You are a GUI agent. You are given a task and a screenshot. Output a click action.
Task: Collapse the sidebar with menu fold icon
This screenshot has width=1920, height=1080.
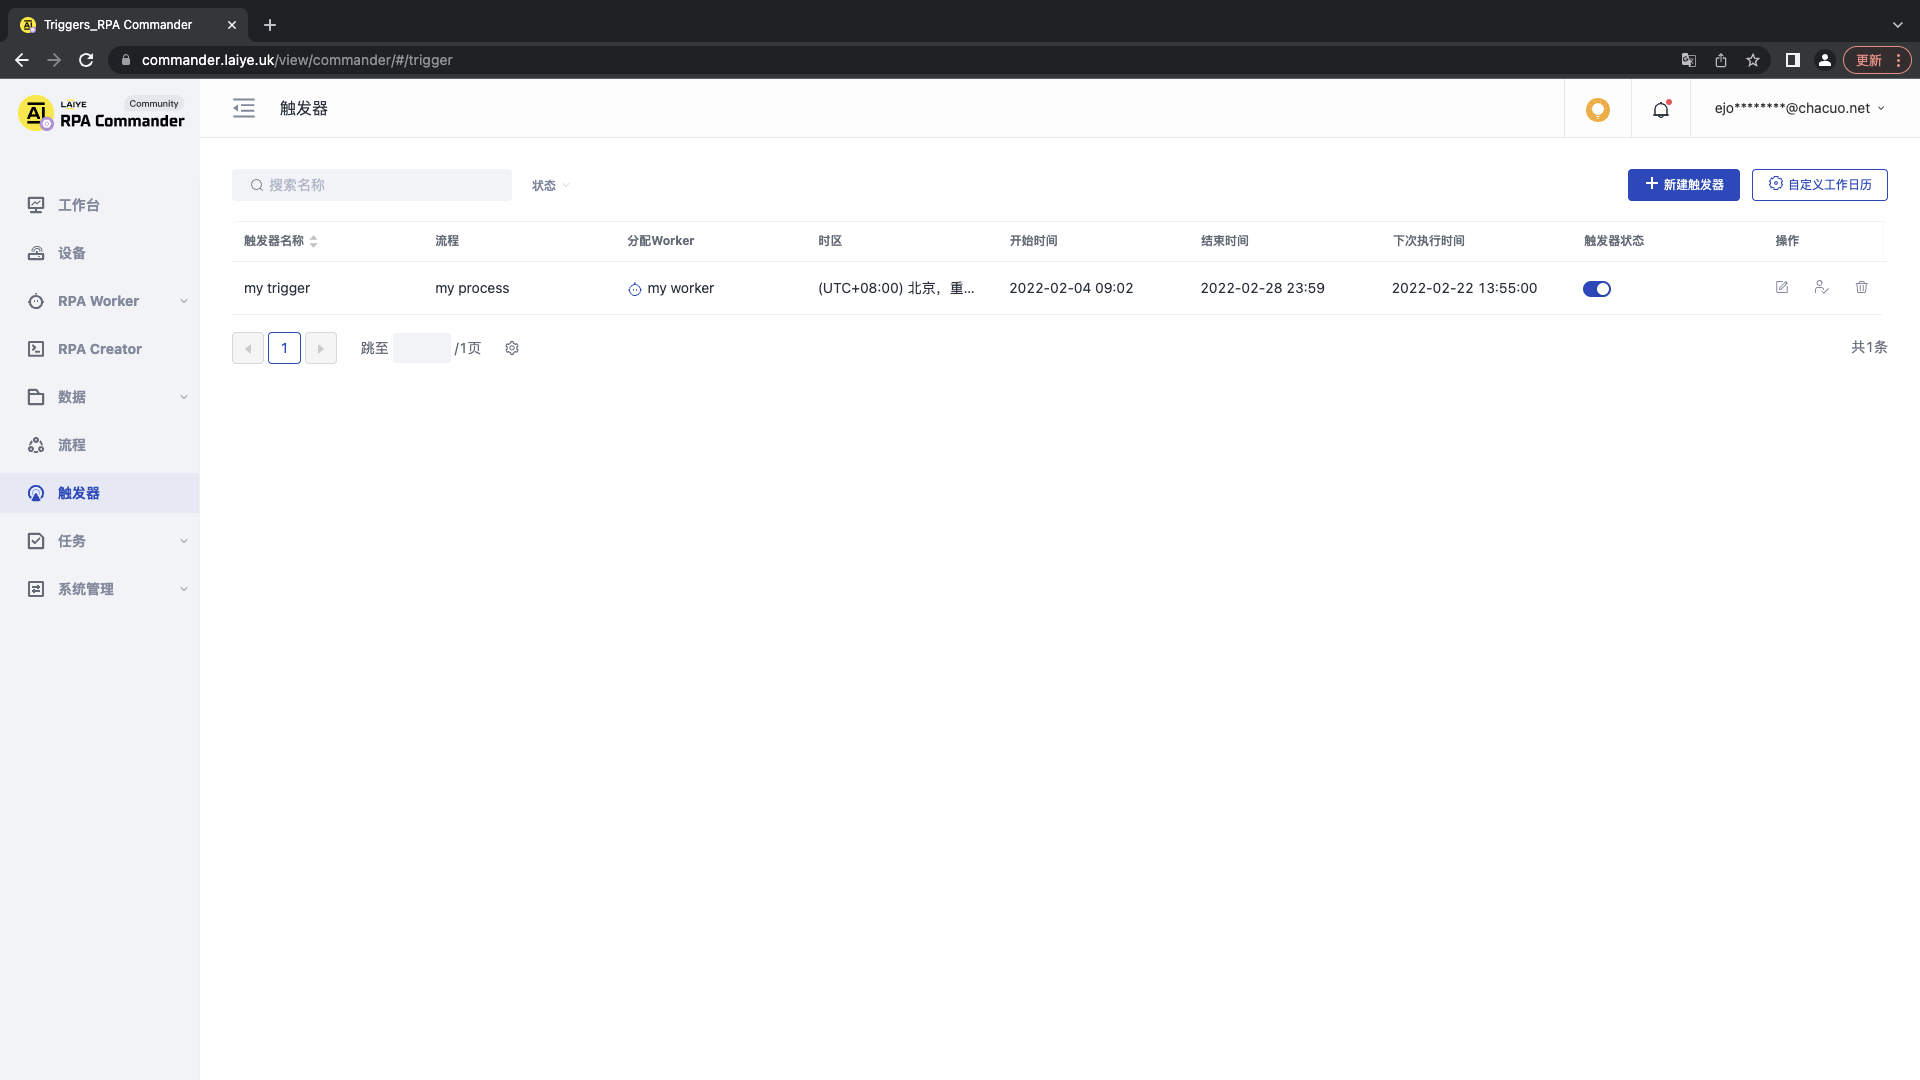coord(244,108)
